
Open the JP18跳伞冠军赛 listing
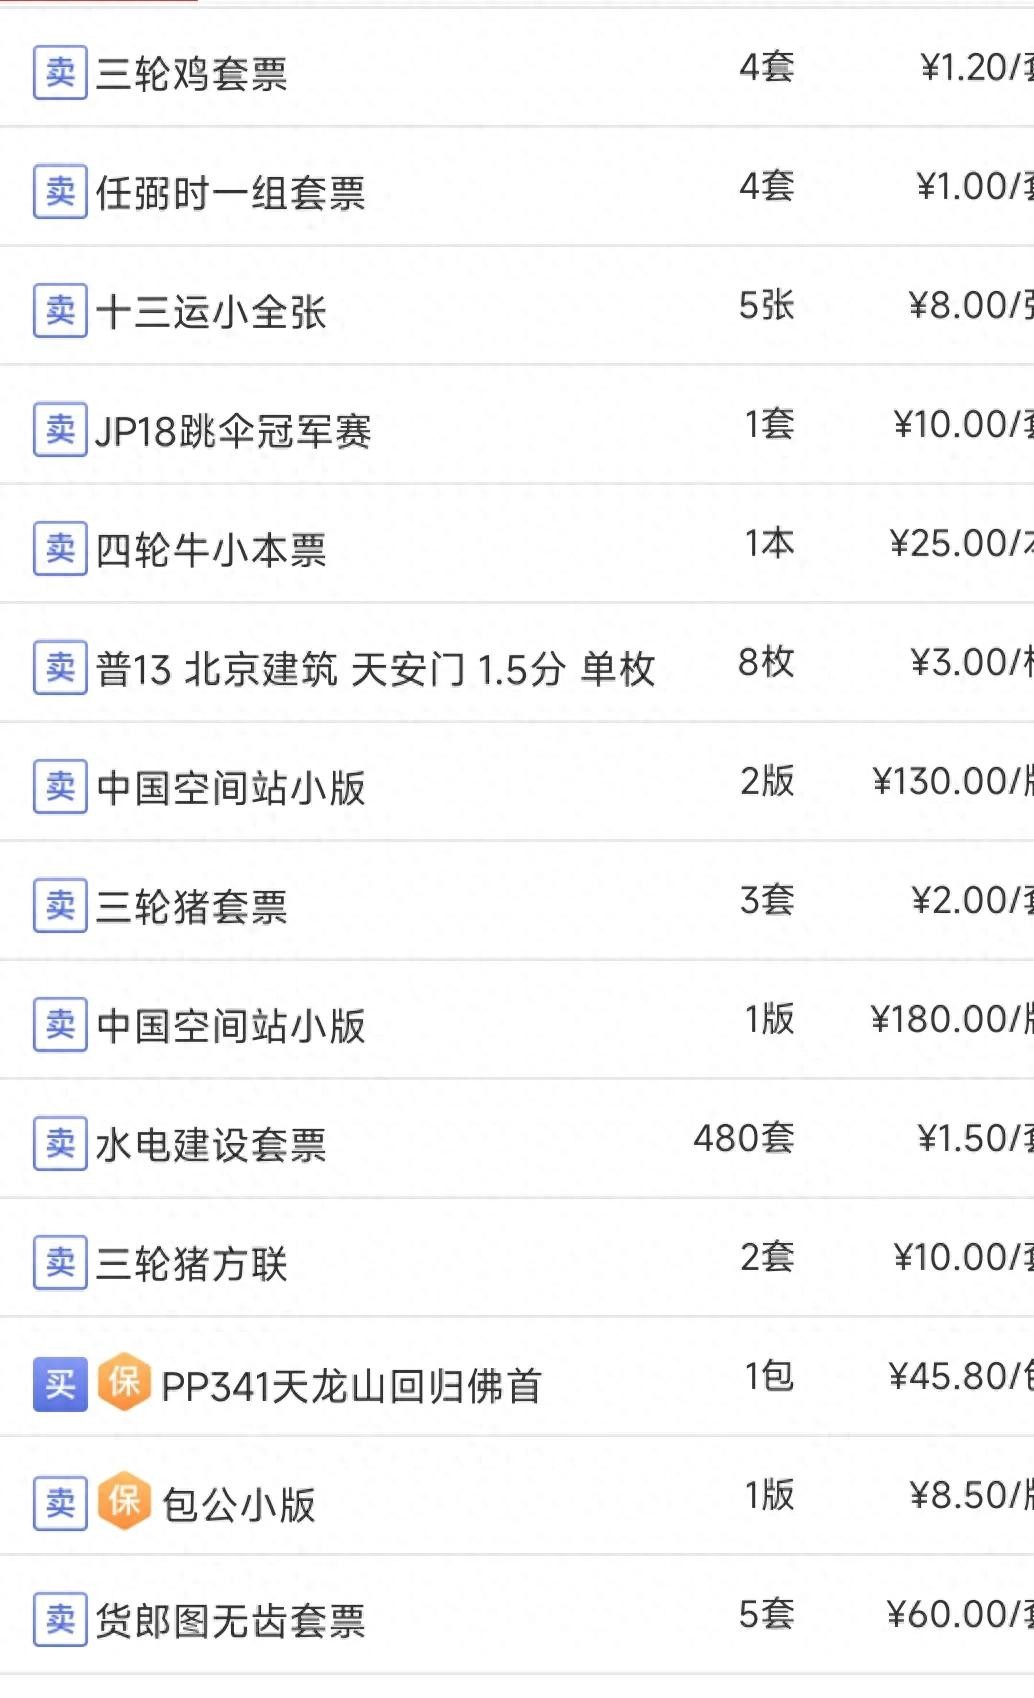(x=233, y=431)
